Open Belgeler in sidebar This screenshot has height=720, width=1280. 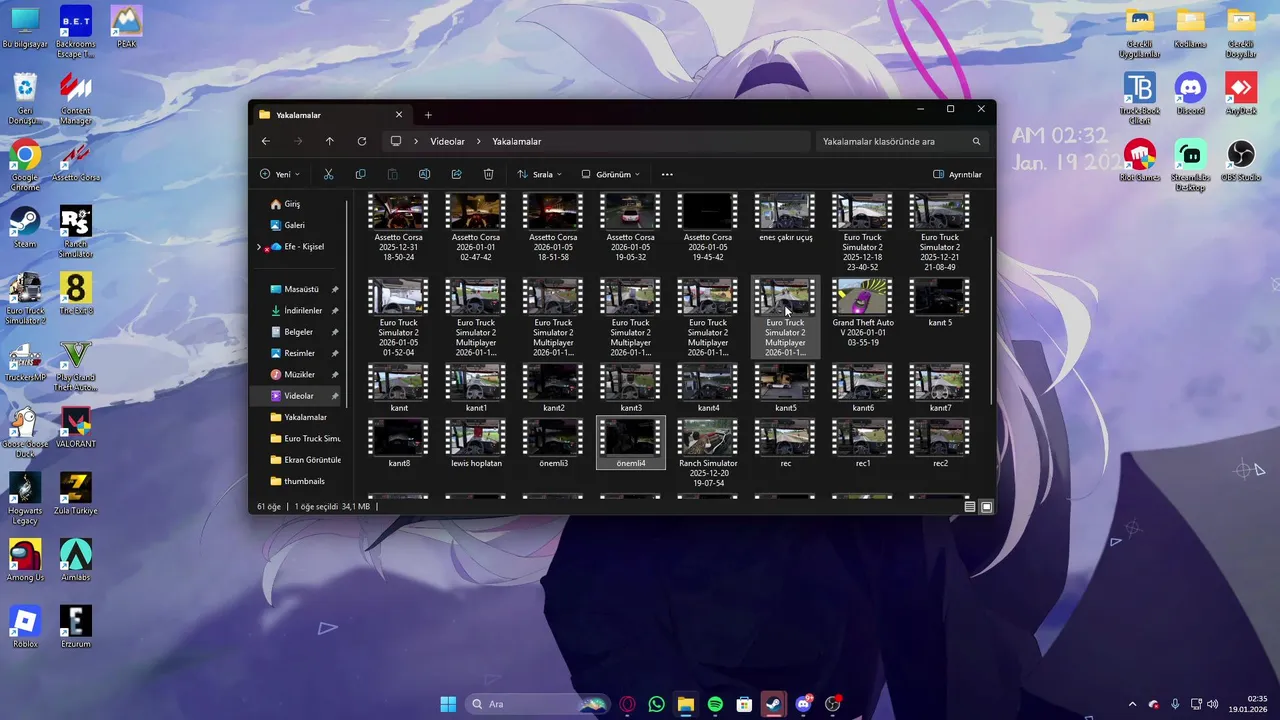tap(298, 332)
